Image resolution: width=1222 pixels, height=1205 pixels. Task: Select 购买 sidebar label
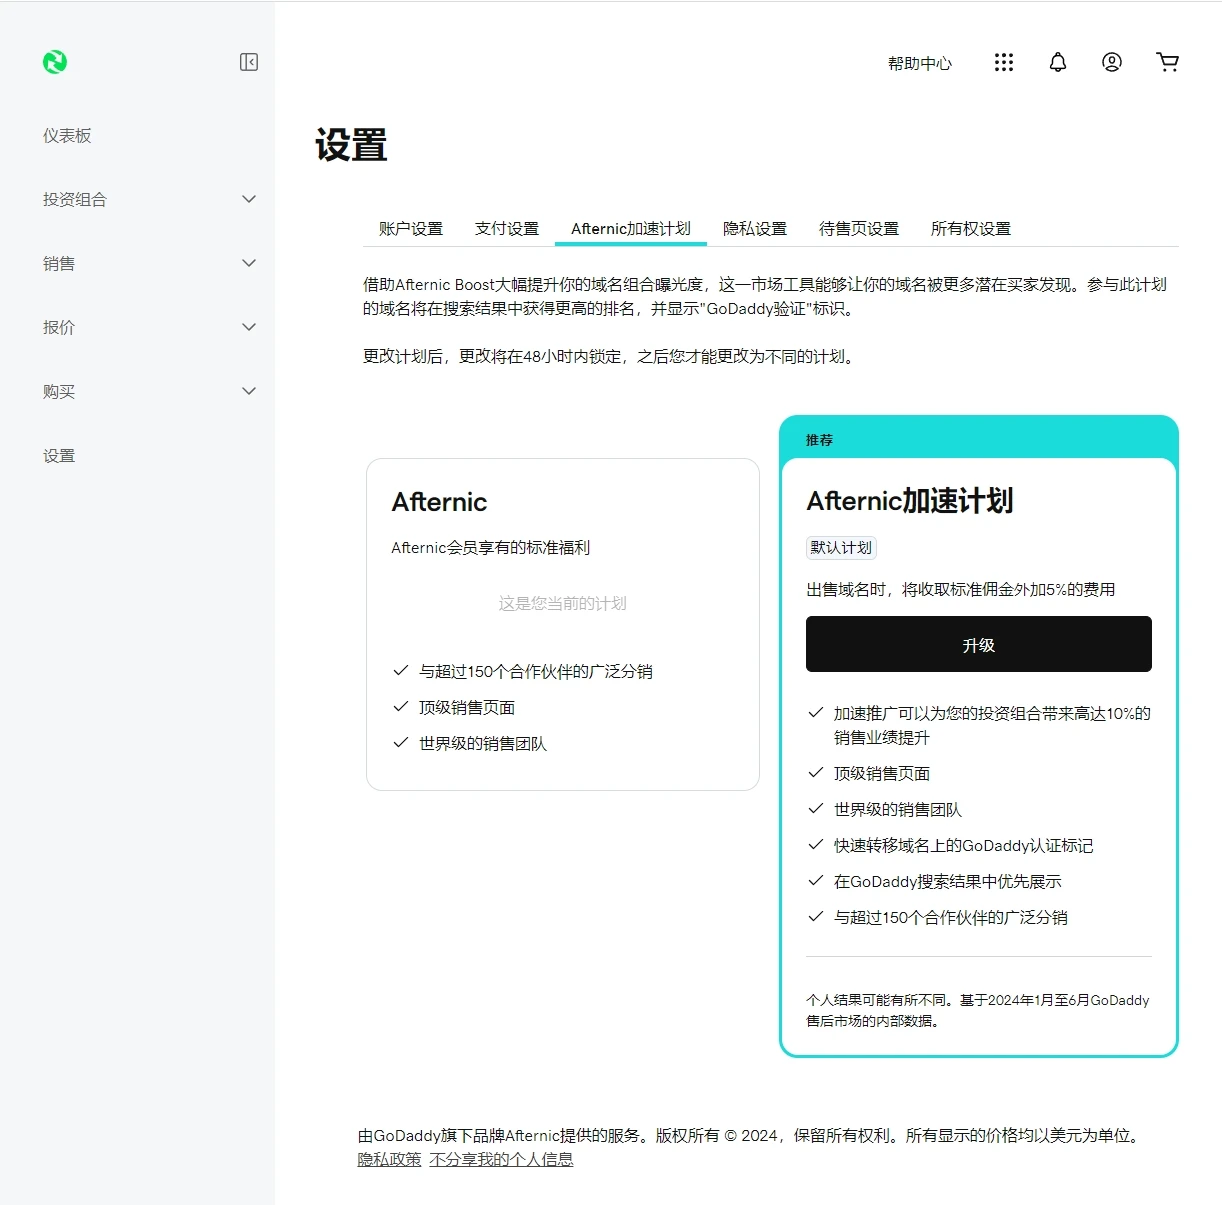tap(59, 392)
